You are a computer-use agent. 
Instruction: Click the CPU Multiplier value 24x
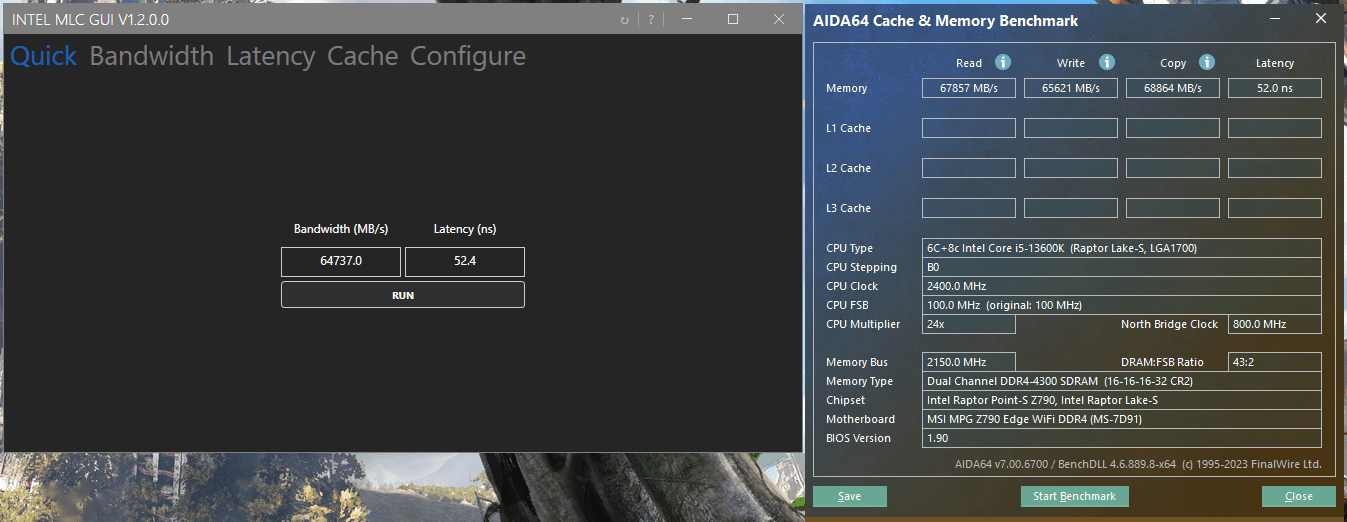point(969,324)
